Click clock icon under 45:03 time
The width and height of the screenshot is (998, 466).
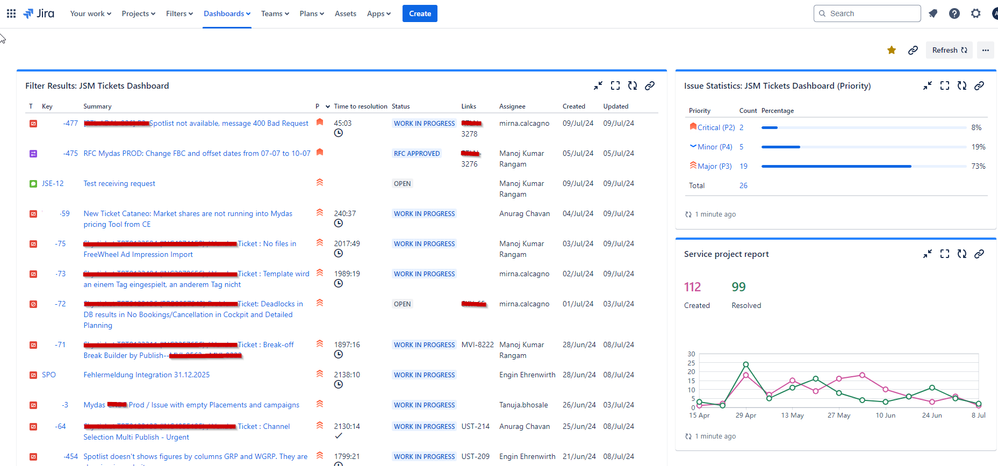click(339, 133)
